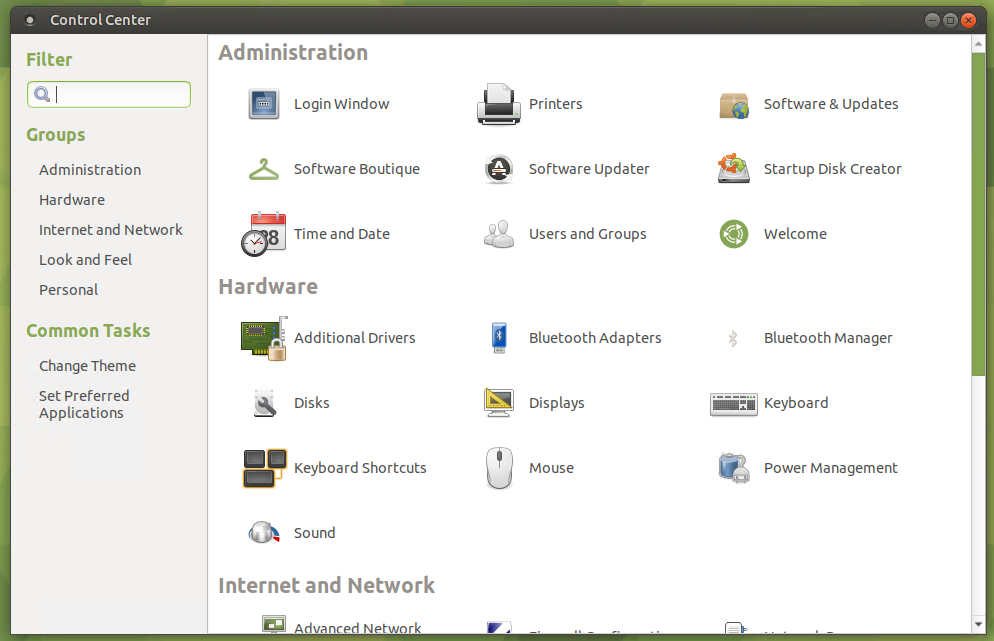Click the scrollbar up arrow
Viewport: 994px width, 641px height.
[x=978, y=44]
